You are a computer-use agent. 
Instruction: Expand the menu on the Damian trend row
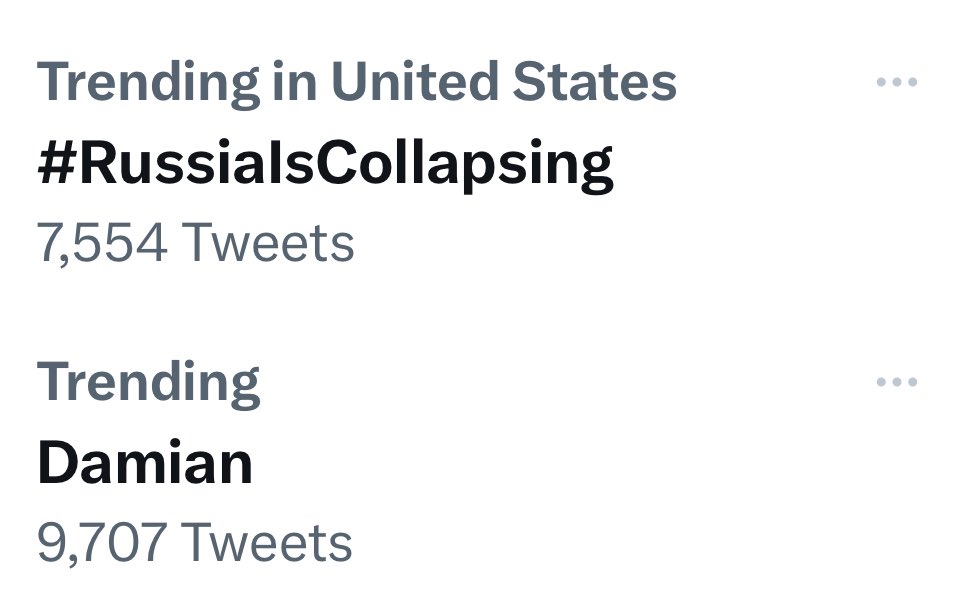(x=896, y=381)
